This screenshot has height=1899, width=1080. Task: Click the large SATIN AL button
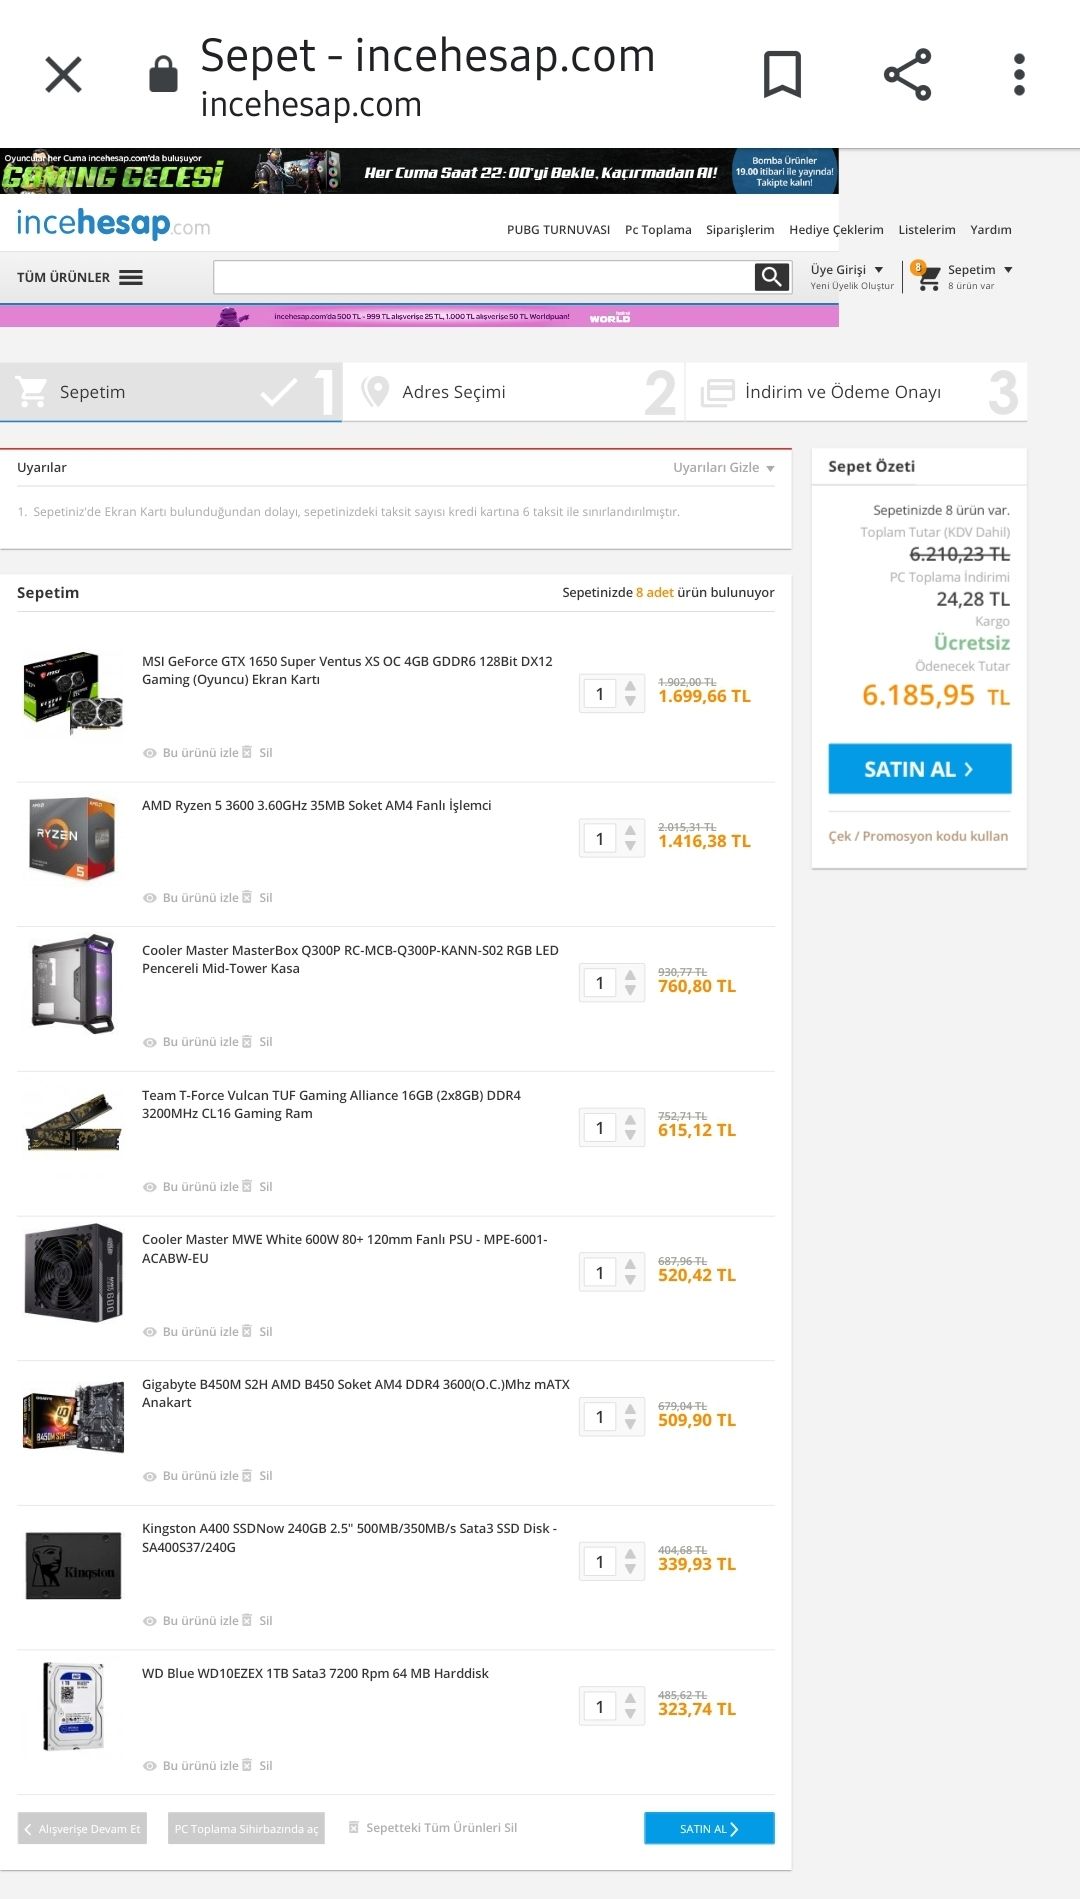coord(920,769)
